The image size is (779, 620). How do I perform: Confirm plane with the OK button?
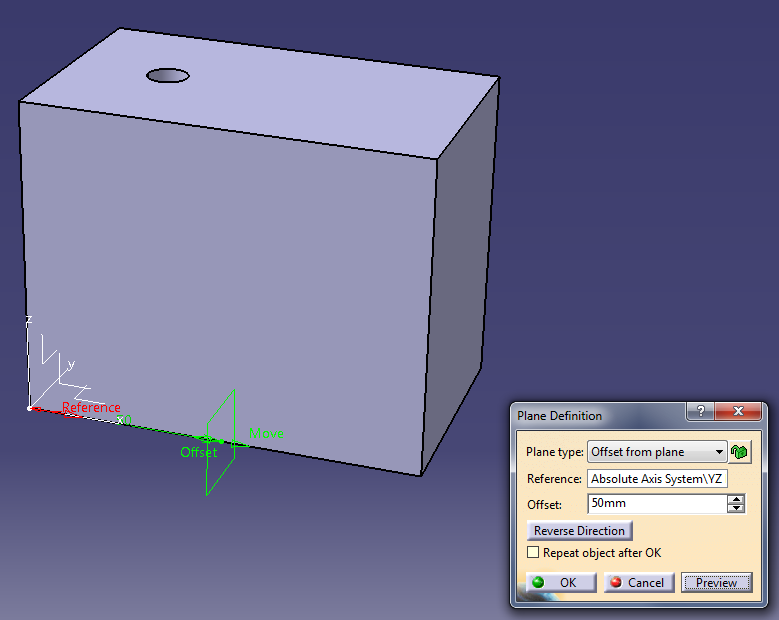561,582
